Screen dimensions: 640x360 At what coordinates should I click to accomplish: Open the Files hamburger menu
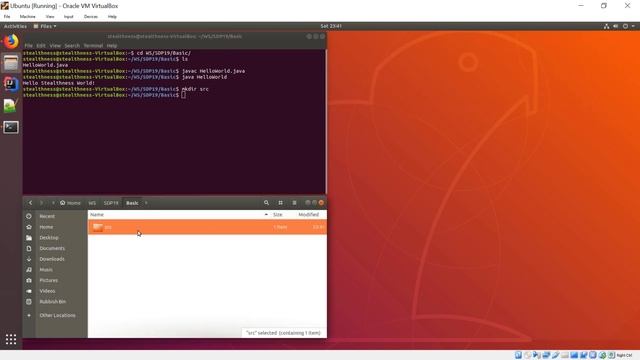294,202
